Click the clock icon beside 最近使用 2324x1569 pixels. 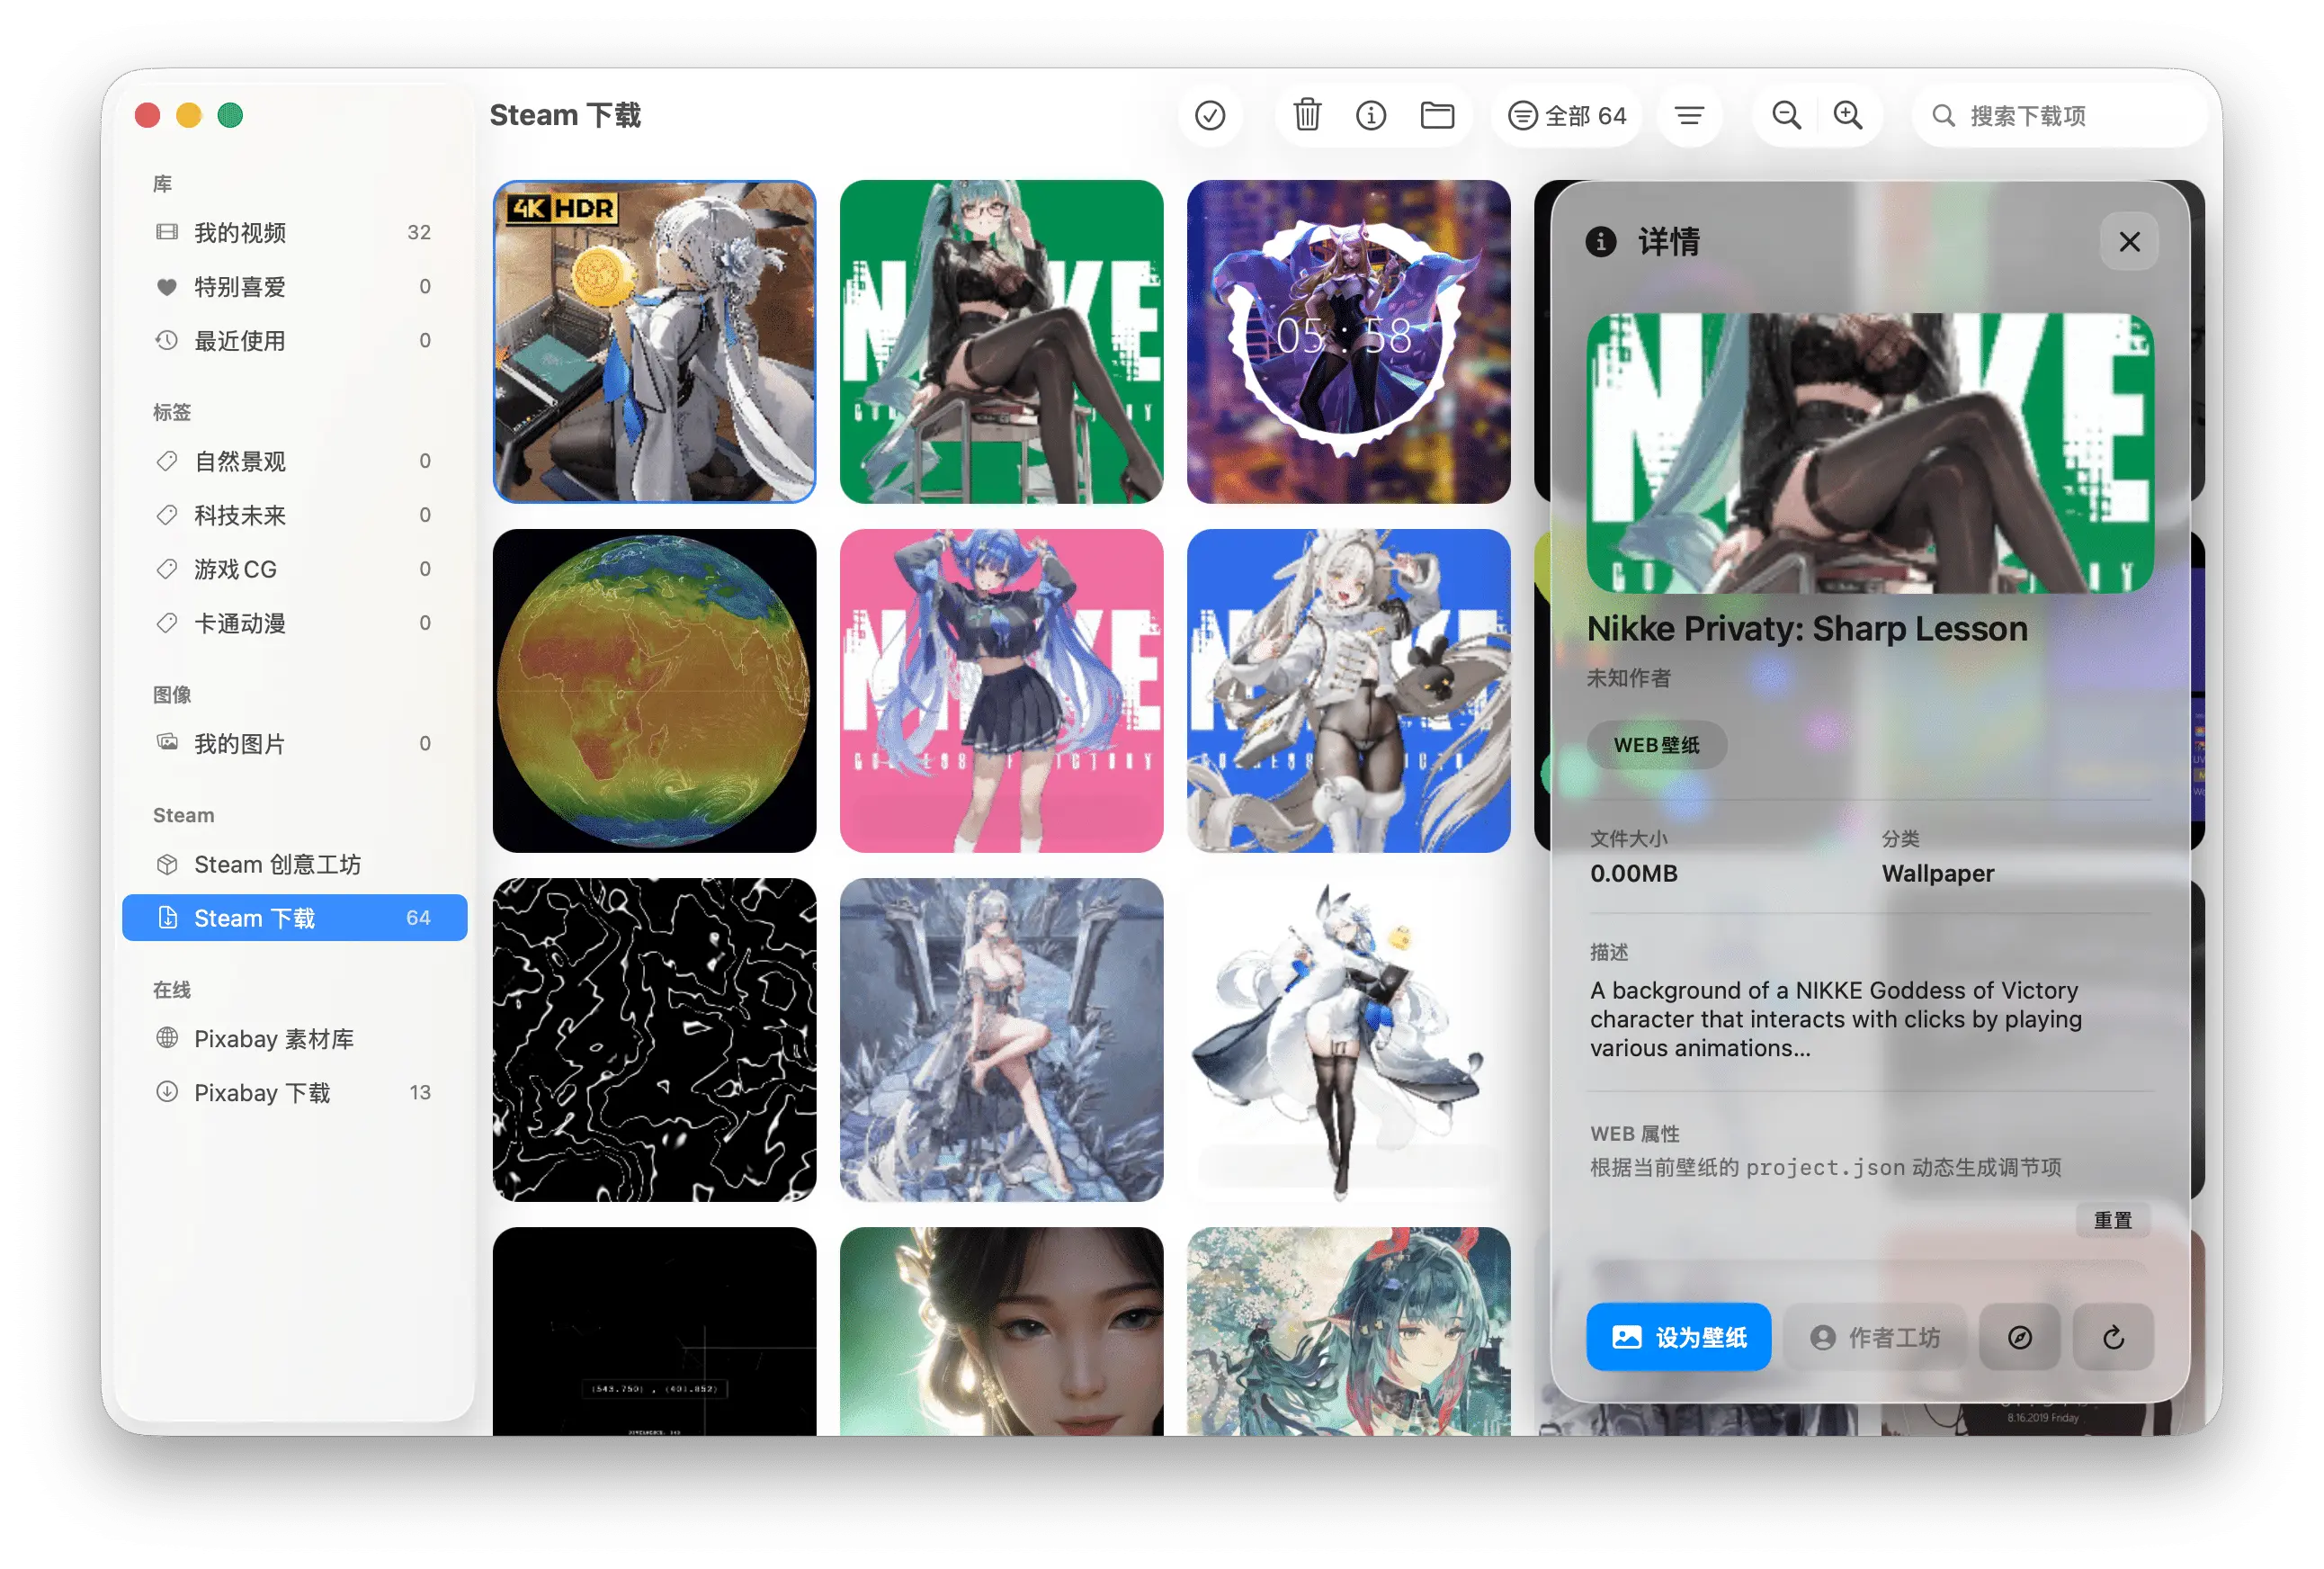[167, 341]
